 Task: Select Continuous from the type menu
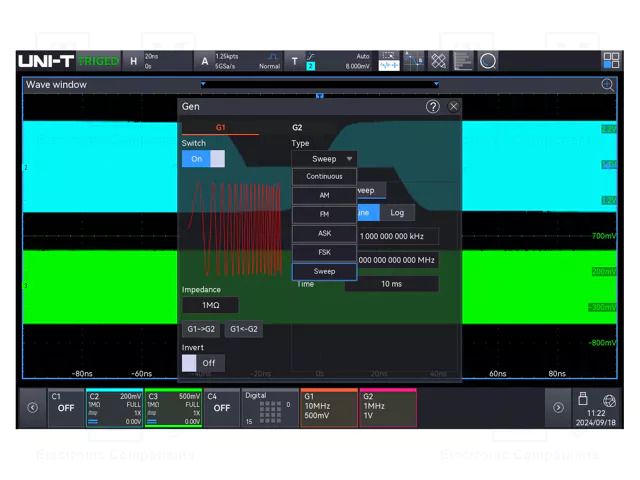pos(324,177)
